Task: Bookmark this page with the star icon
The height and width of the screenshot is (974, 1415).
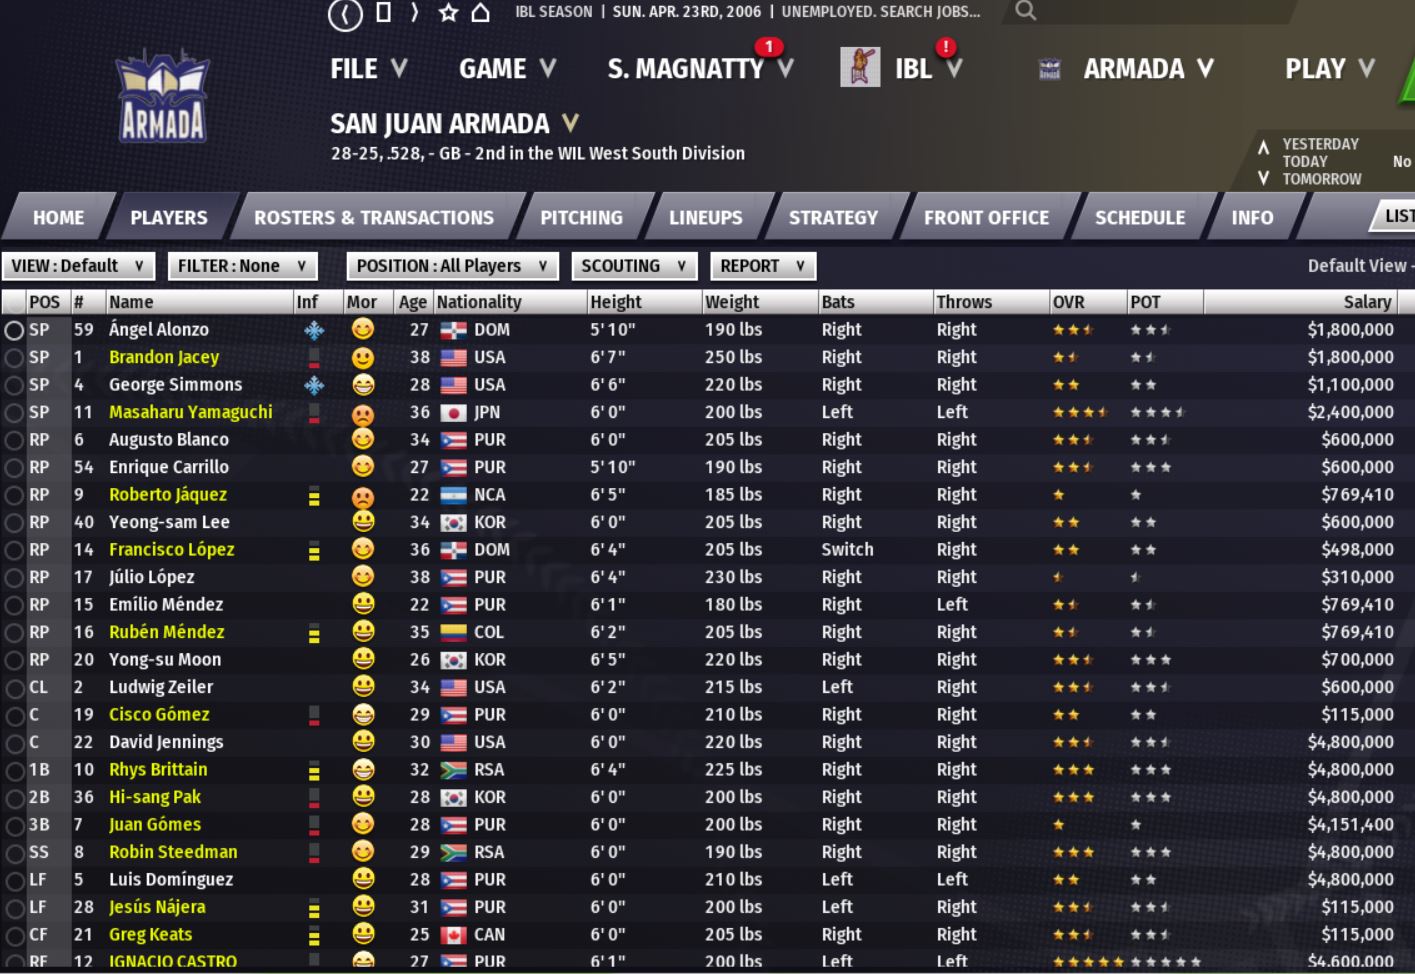Action: pos(448,13)
